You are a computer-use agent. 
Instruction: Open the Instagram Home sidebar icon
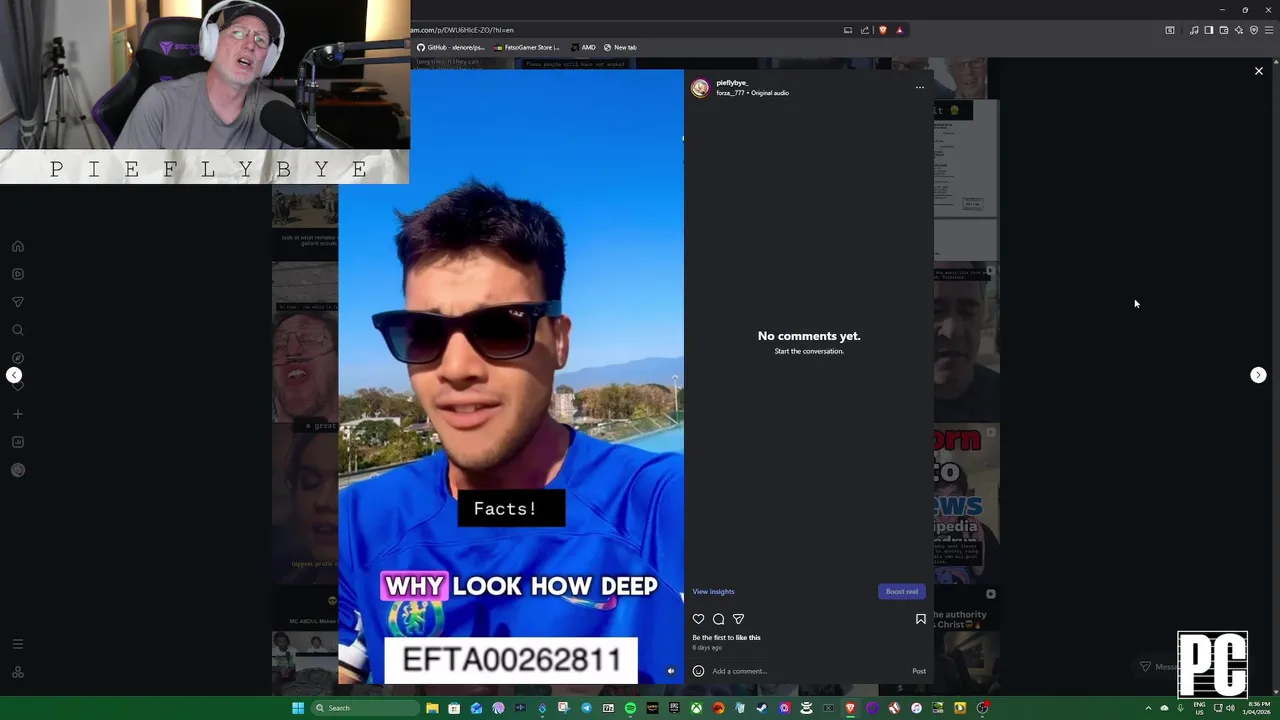pos(18,246)
